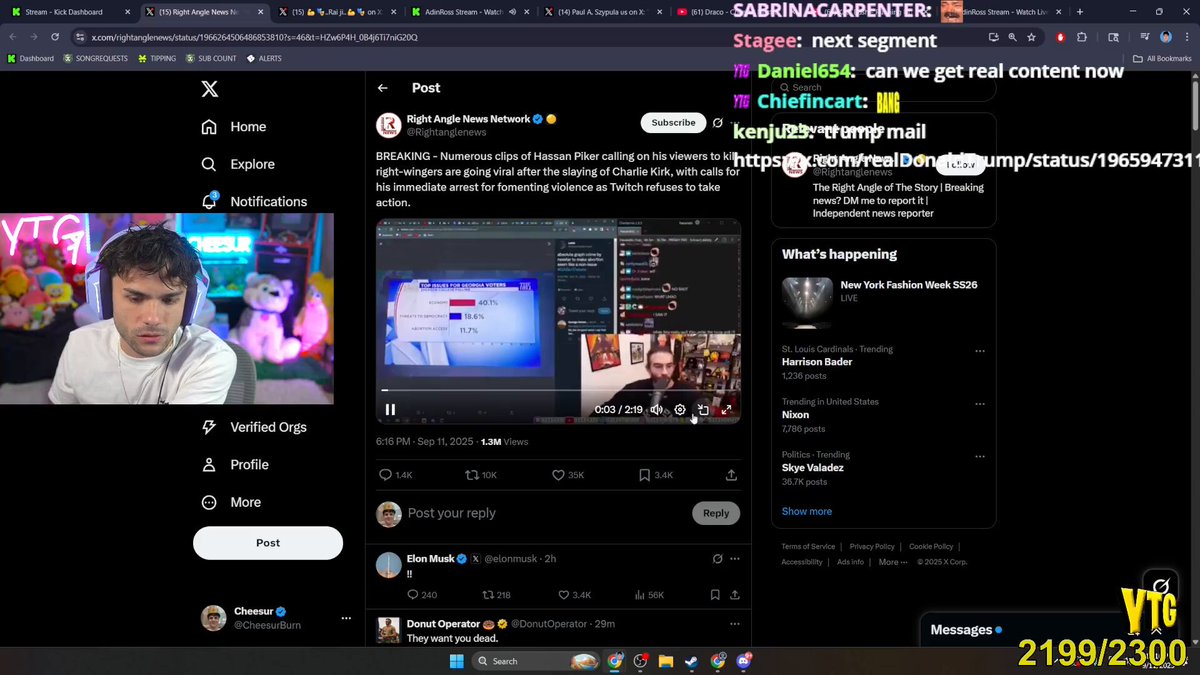The image size is (1200, 675).
Task: Repost Elon Musk's comment (218)
Action: tap(496, 595)
